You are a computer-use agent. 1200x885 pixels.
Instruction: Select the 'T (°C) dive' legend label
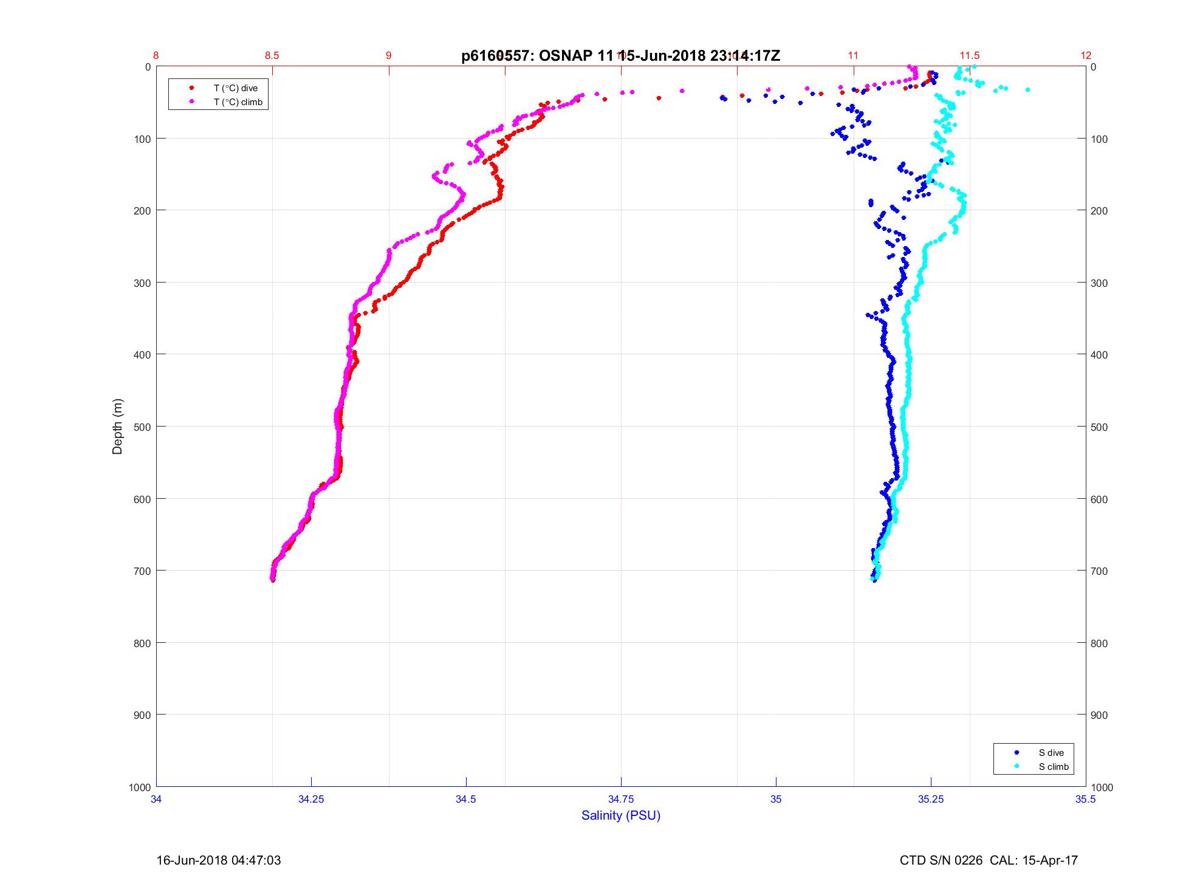(235, 88)
